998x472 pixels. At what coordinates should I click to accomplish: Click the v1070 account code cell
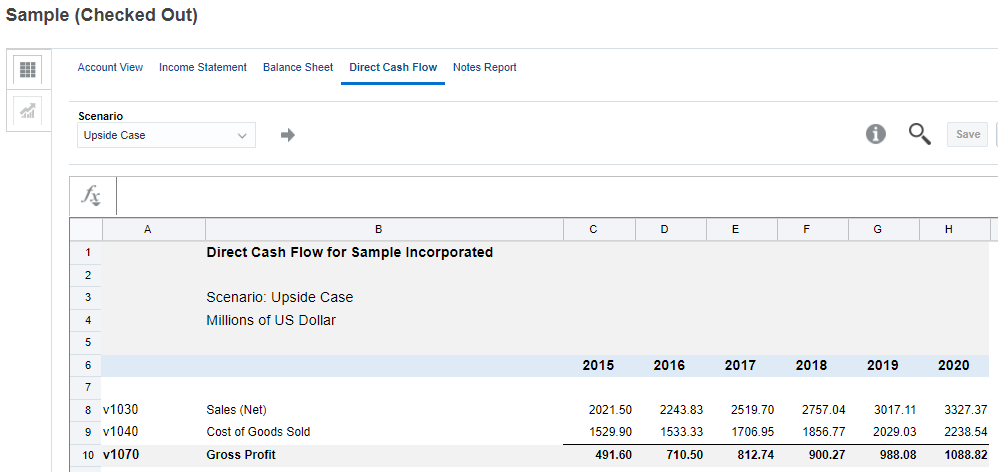click(x=153, y=455)
